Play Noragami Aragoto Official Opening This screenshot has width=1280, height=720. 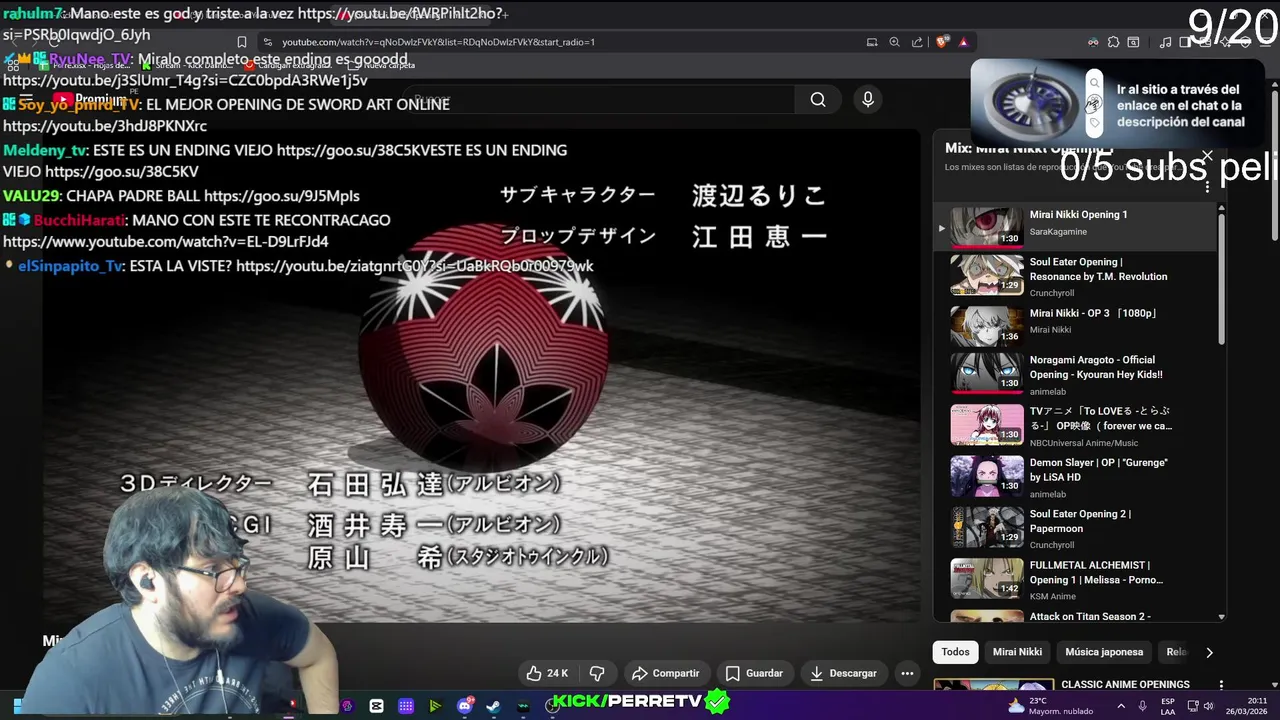1075,373
